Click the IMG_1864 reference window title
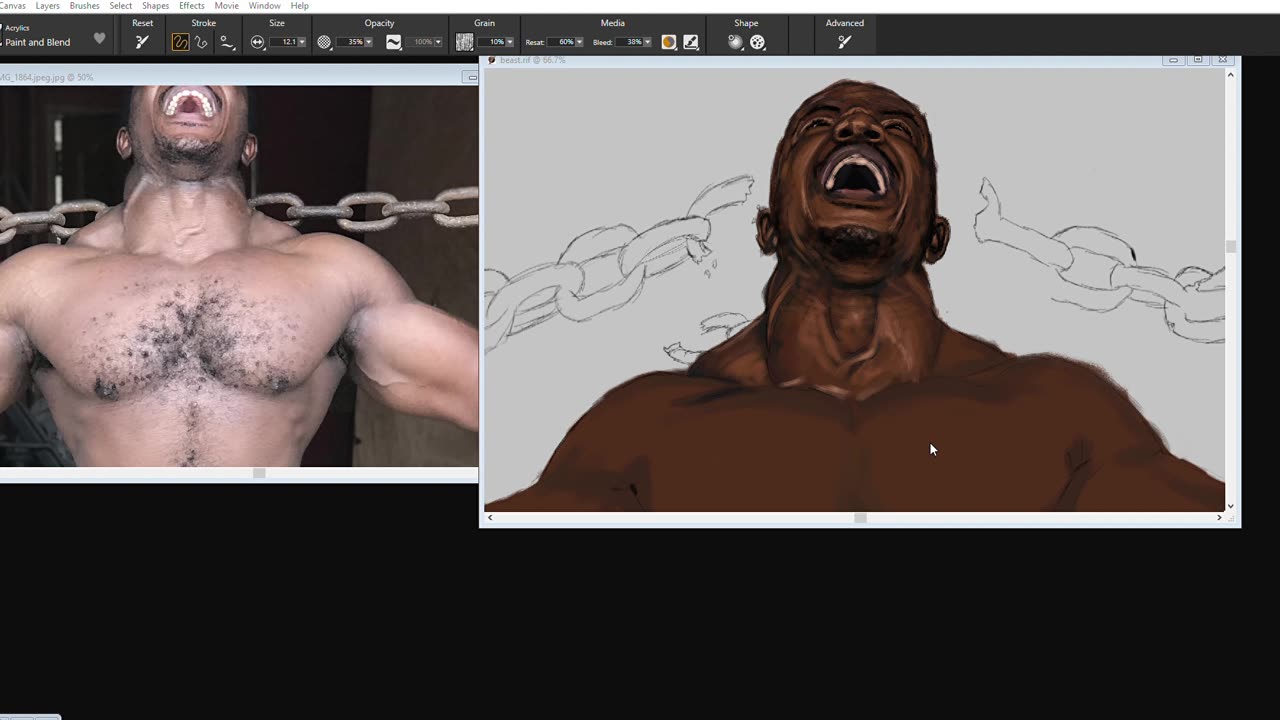Screen dimensions: 1280x720 coord(46,77)
